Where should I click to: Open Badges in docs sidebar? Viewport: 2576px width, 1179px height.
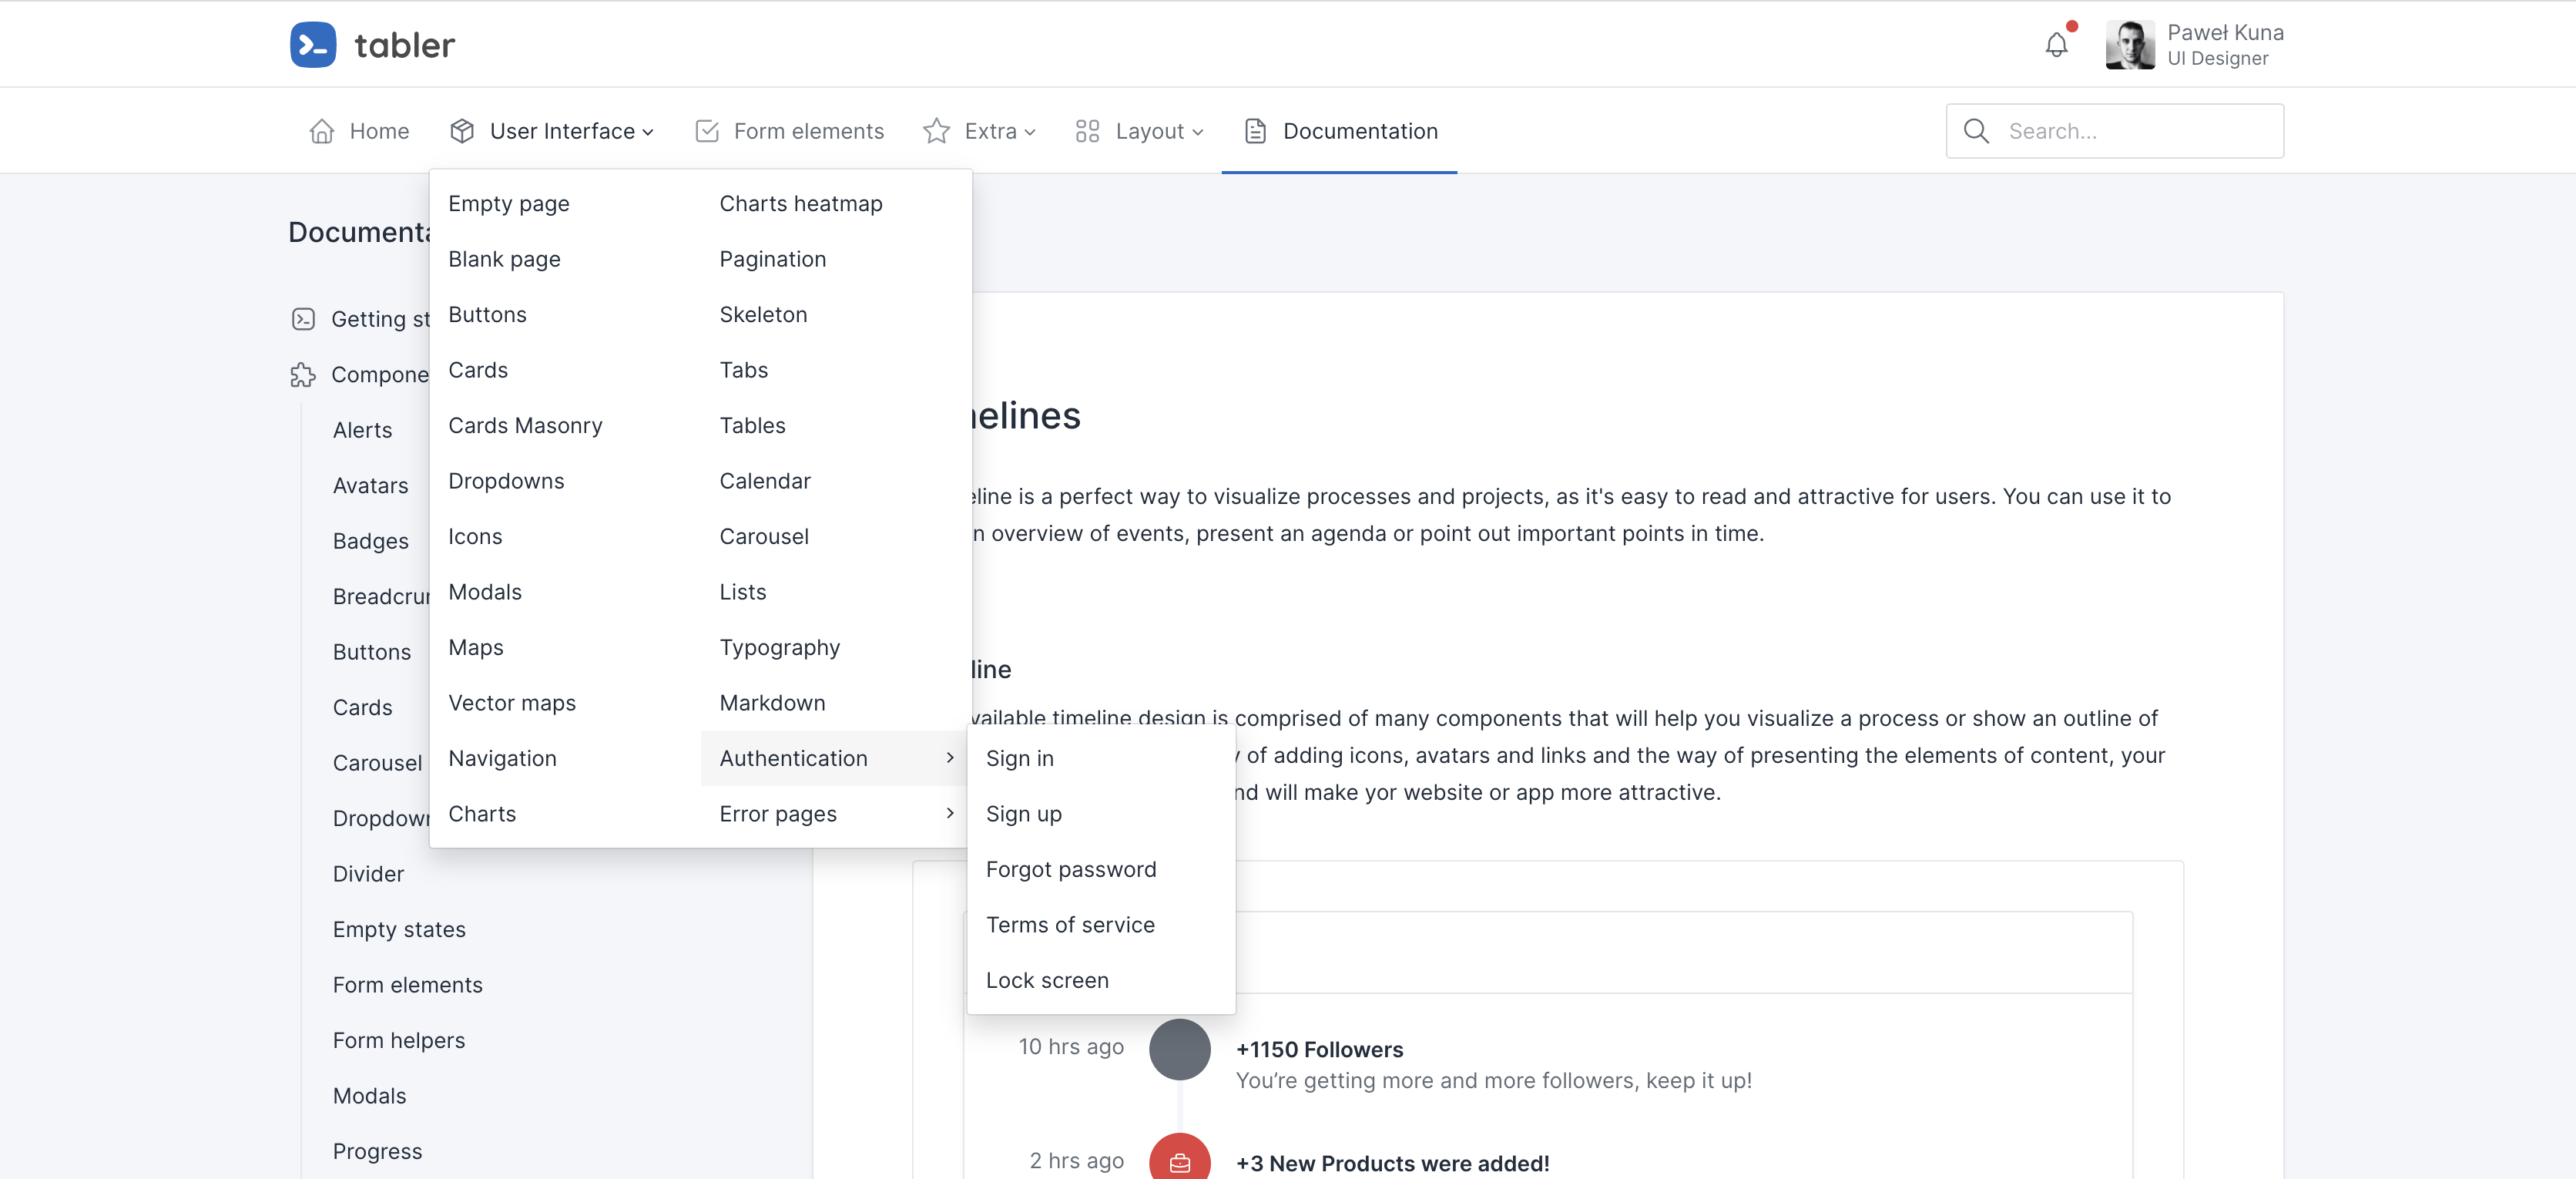[x=370, y=541]
